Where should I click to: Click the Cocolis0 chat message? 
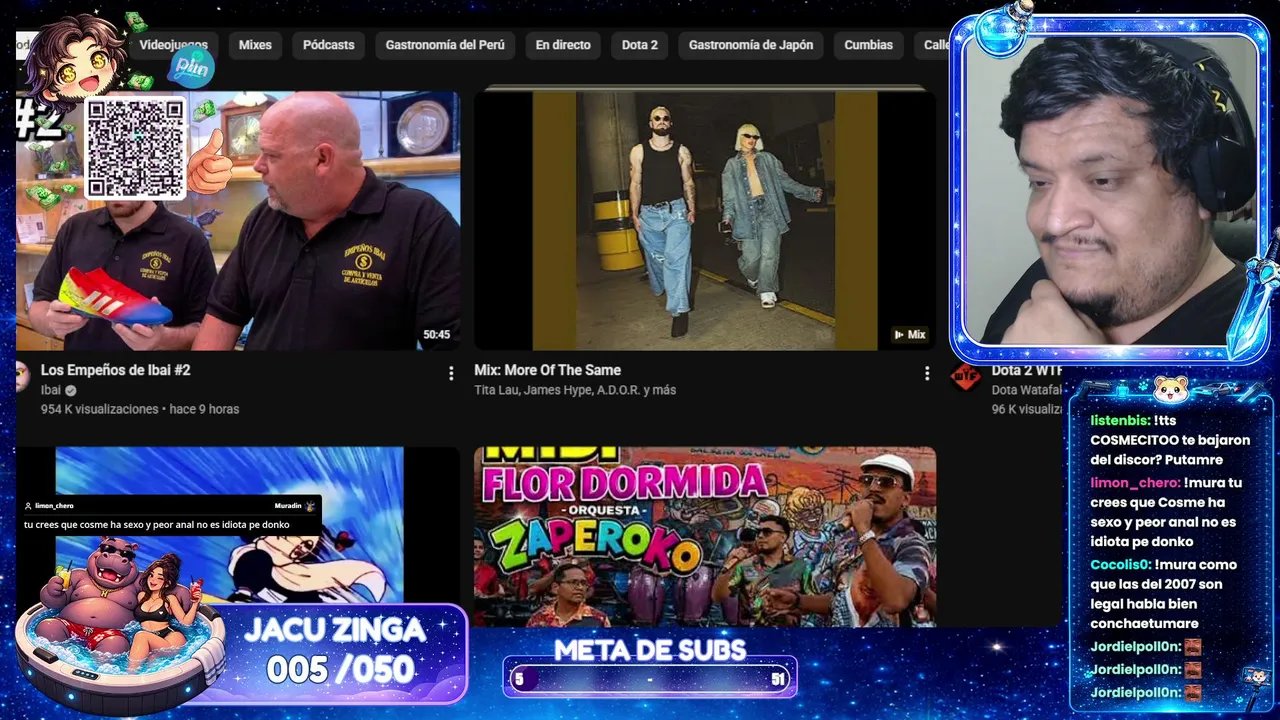[x=1166, y=594]
